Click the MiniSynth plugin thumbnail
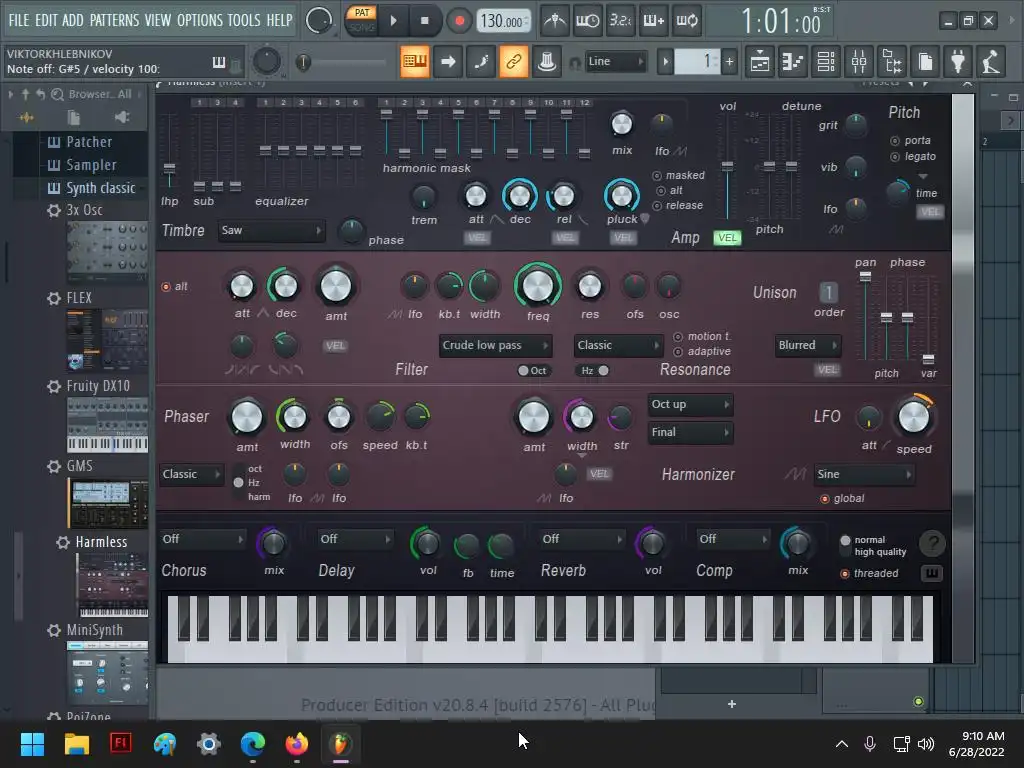Image resolution: width=1024 pixels, height=768 pixels. 107,673
